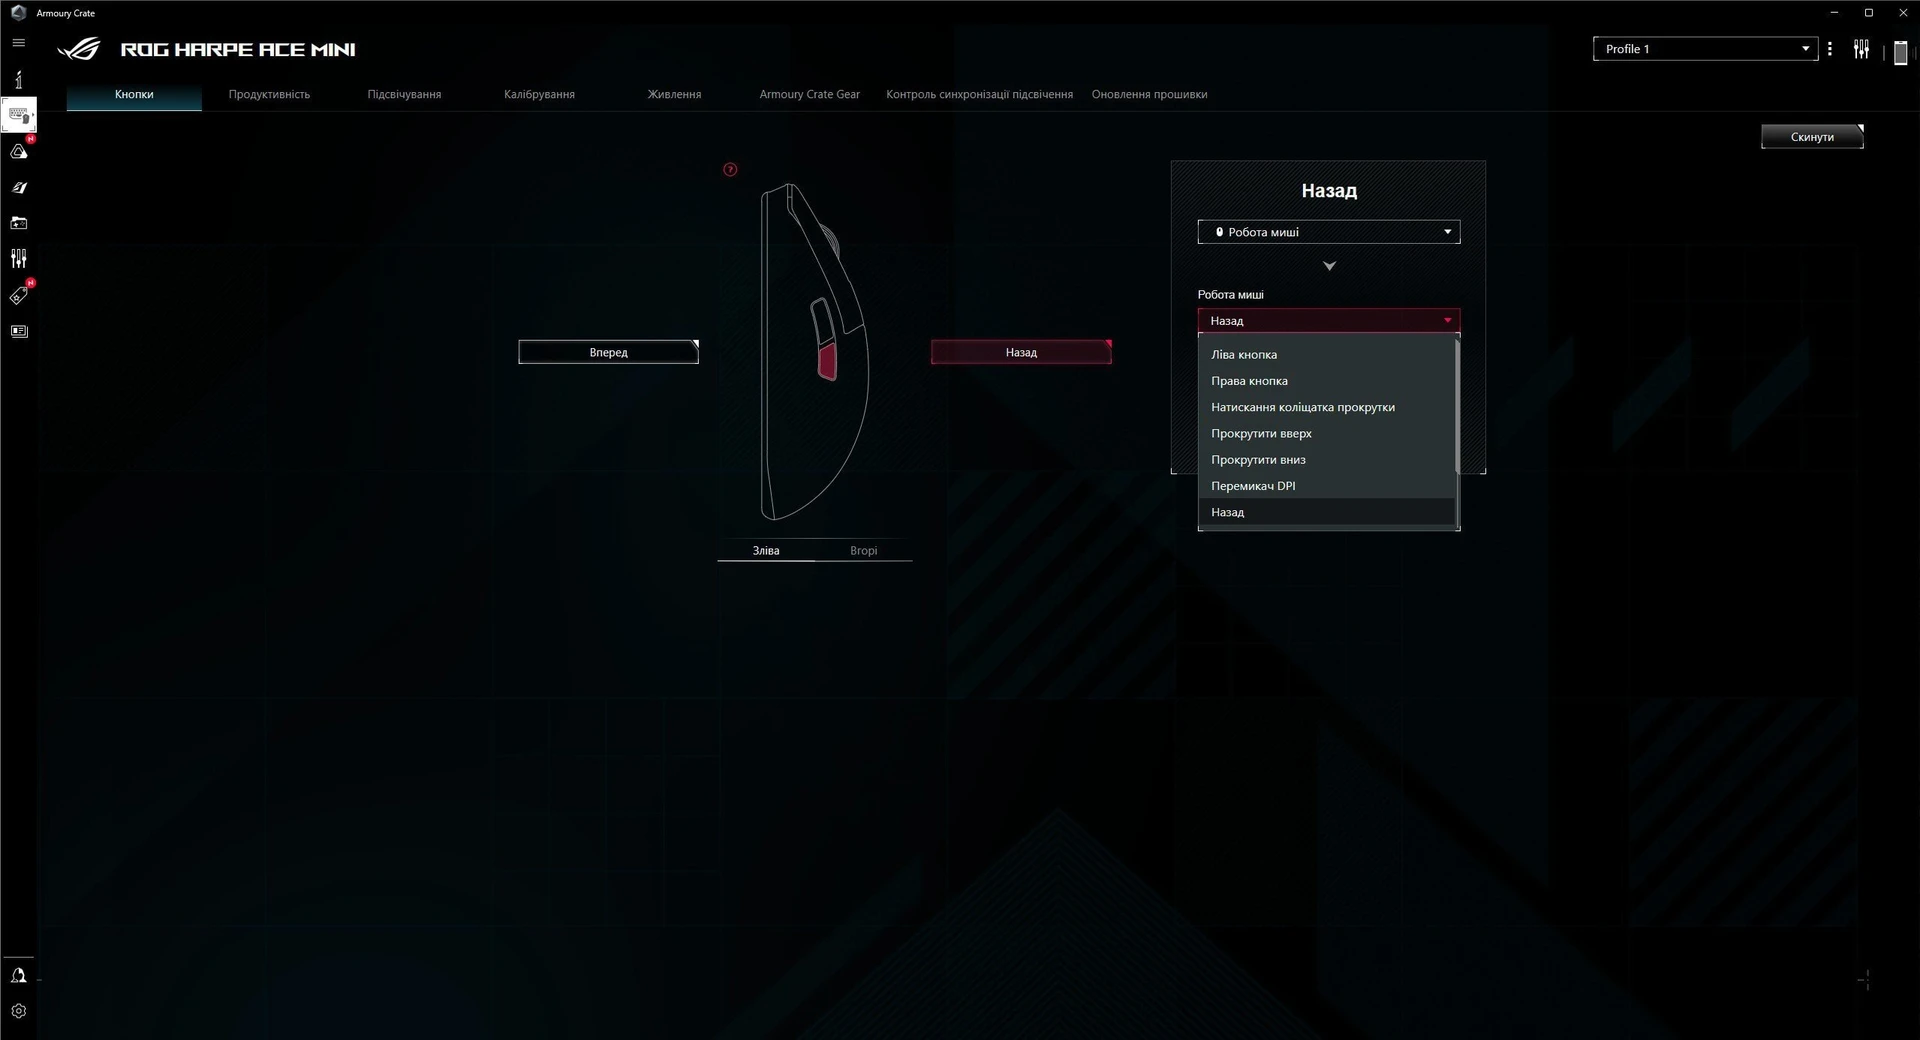Viewport: 1920px width, 1040px height.
Task: Open the deals price-tag icon in sidebar
Action: click(x=19, y=295)
